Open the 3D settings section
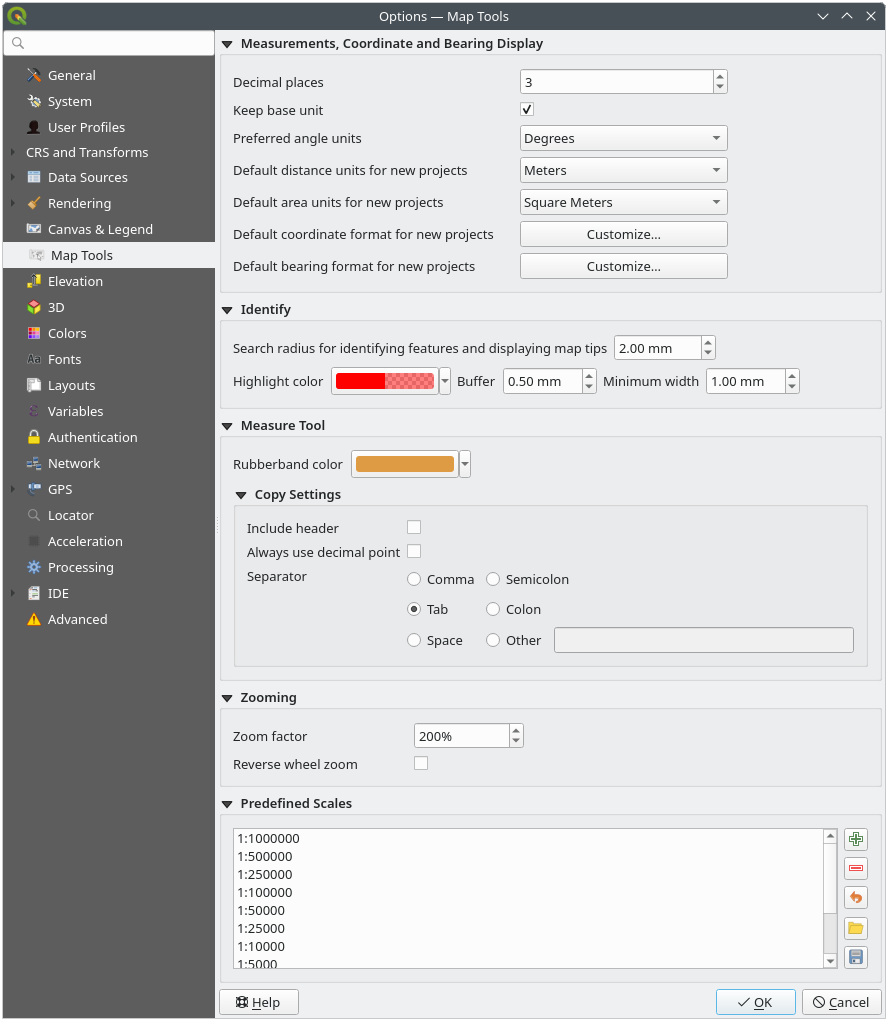This screenshot has height=1032, width=888. [60, 307]
